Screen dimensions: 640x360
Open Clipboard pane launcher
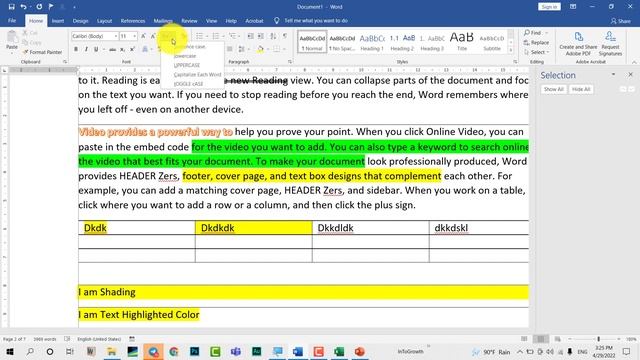click(x=65, y=62)
